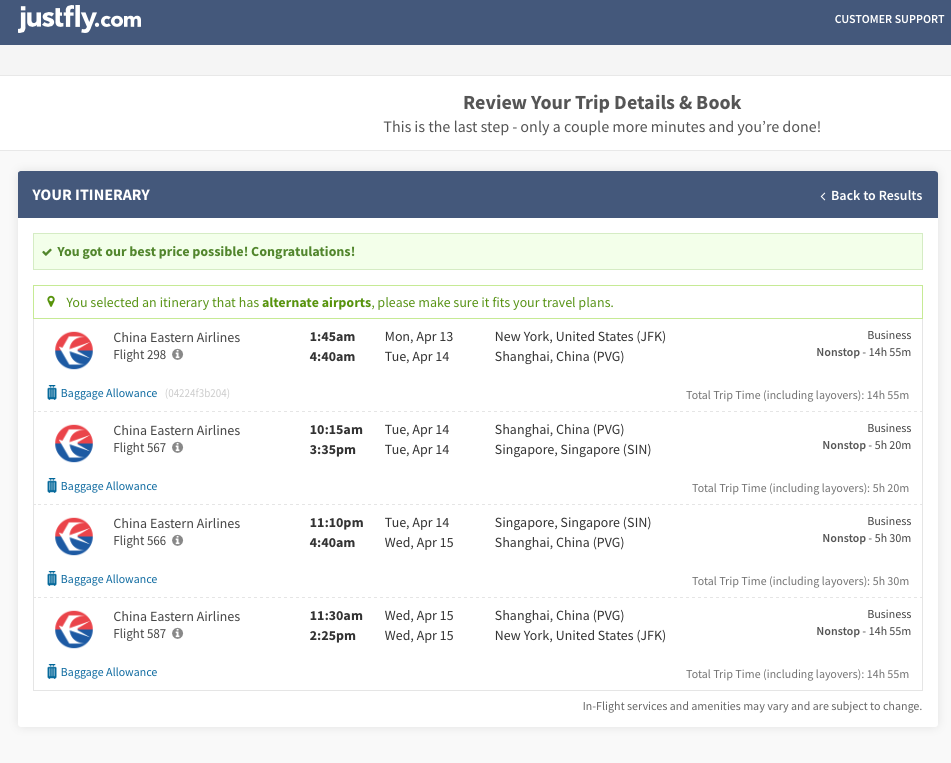Click 'Nonstop - 5h 30m' label
This screenshot has height=763, width=951.
[x=867, y=538]
